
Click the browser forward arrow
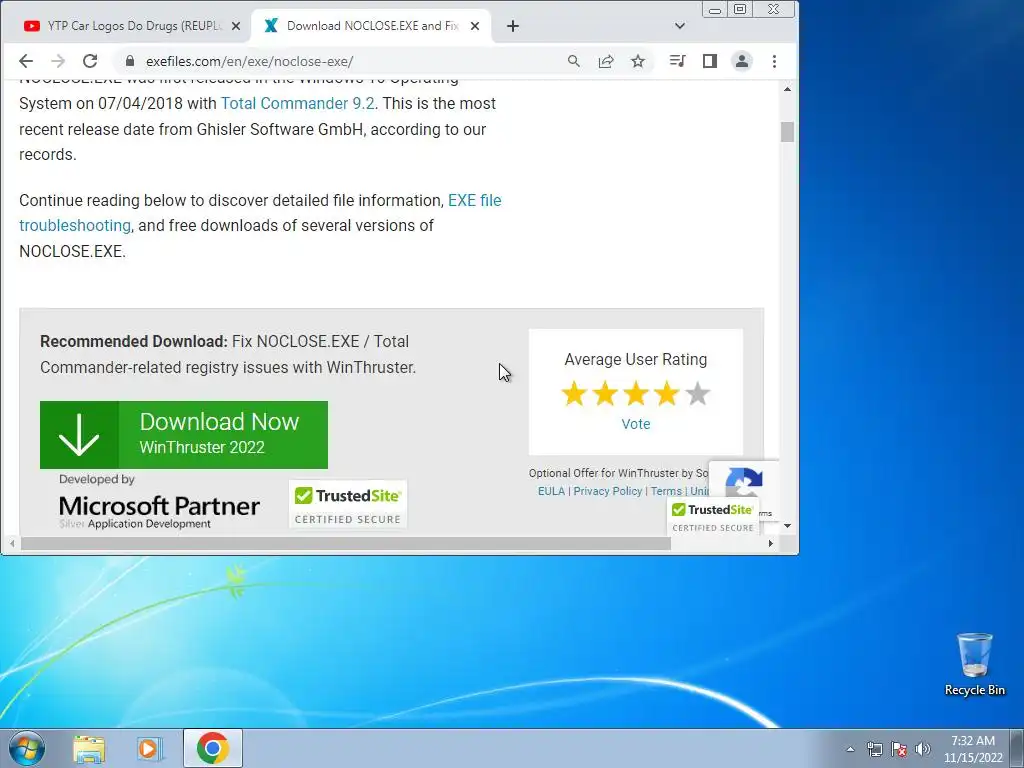click(x=58, y=61)
